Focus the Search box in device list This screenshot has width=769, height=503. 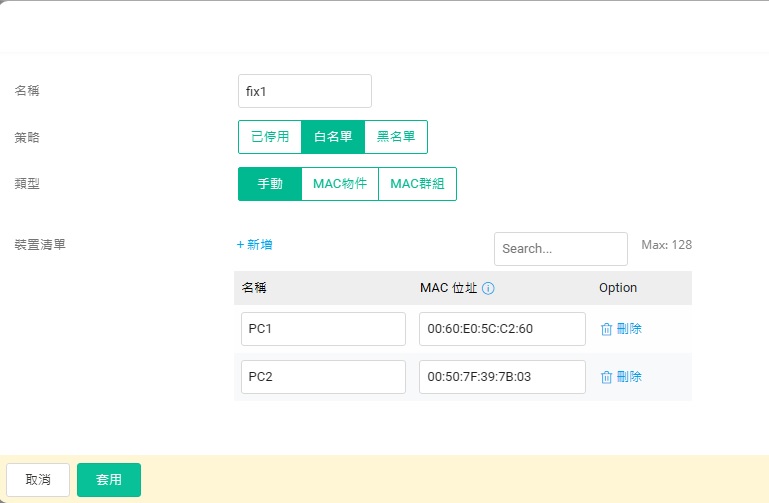560,249
